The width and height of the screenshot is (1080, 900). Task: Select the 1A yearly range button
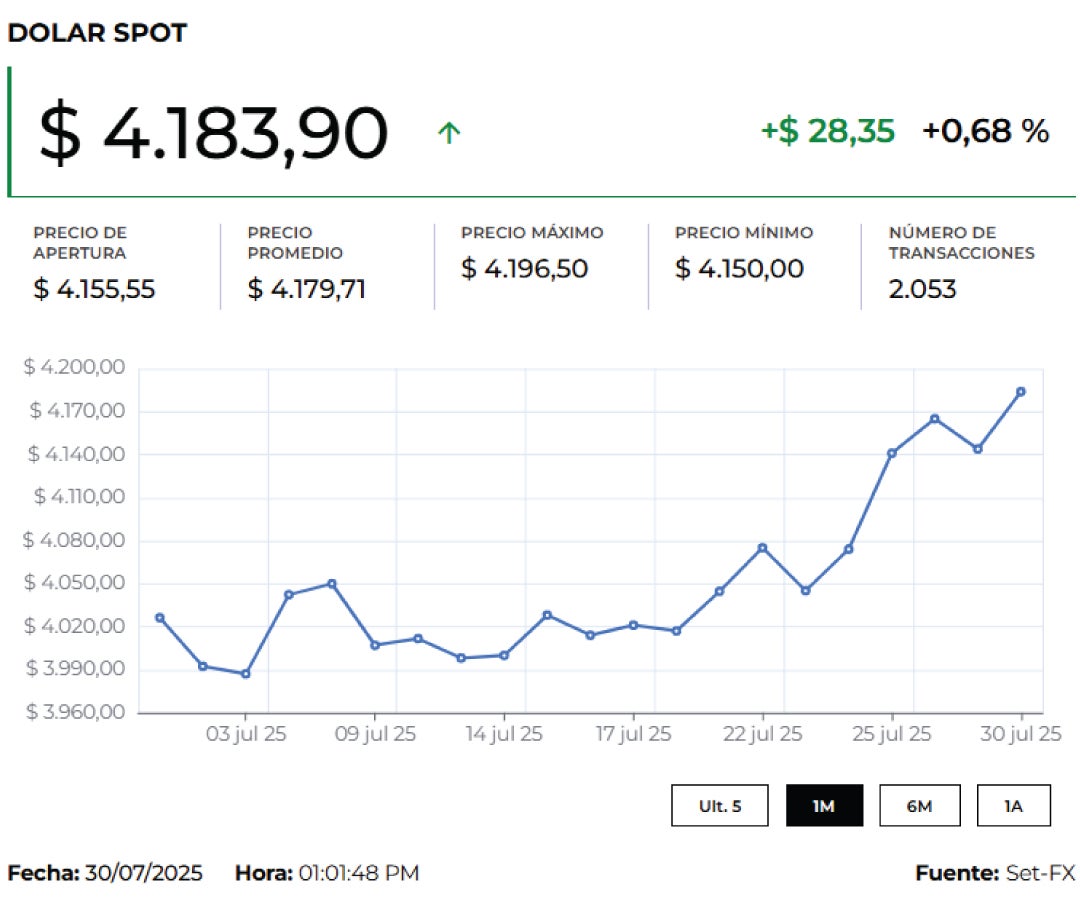(x=1013, y=806)
